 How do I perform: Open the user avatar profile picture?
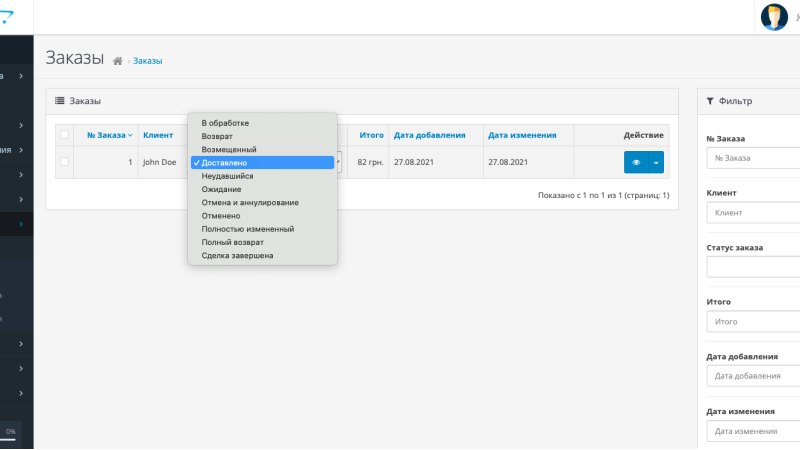tap(774, 17)
